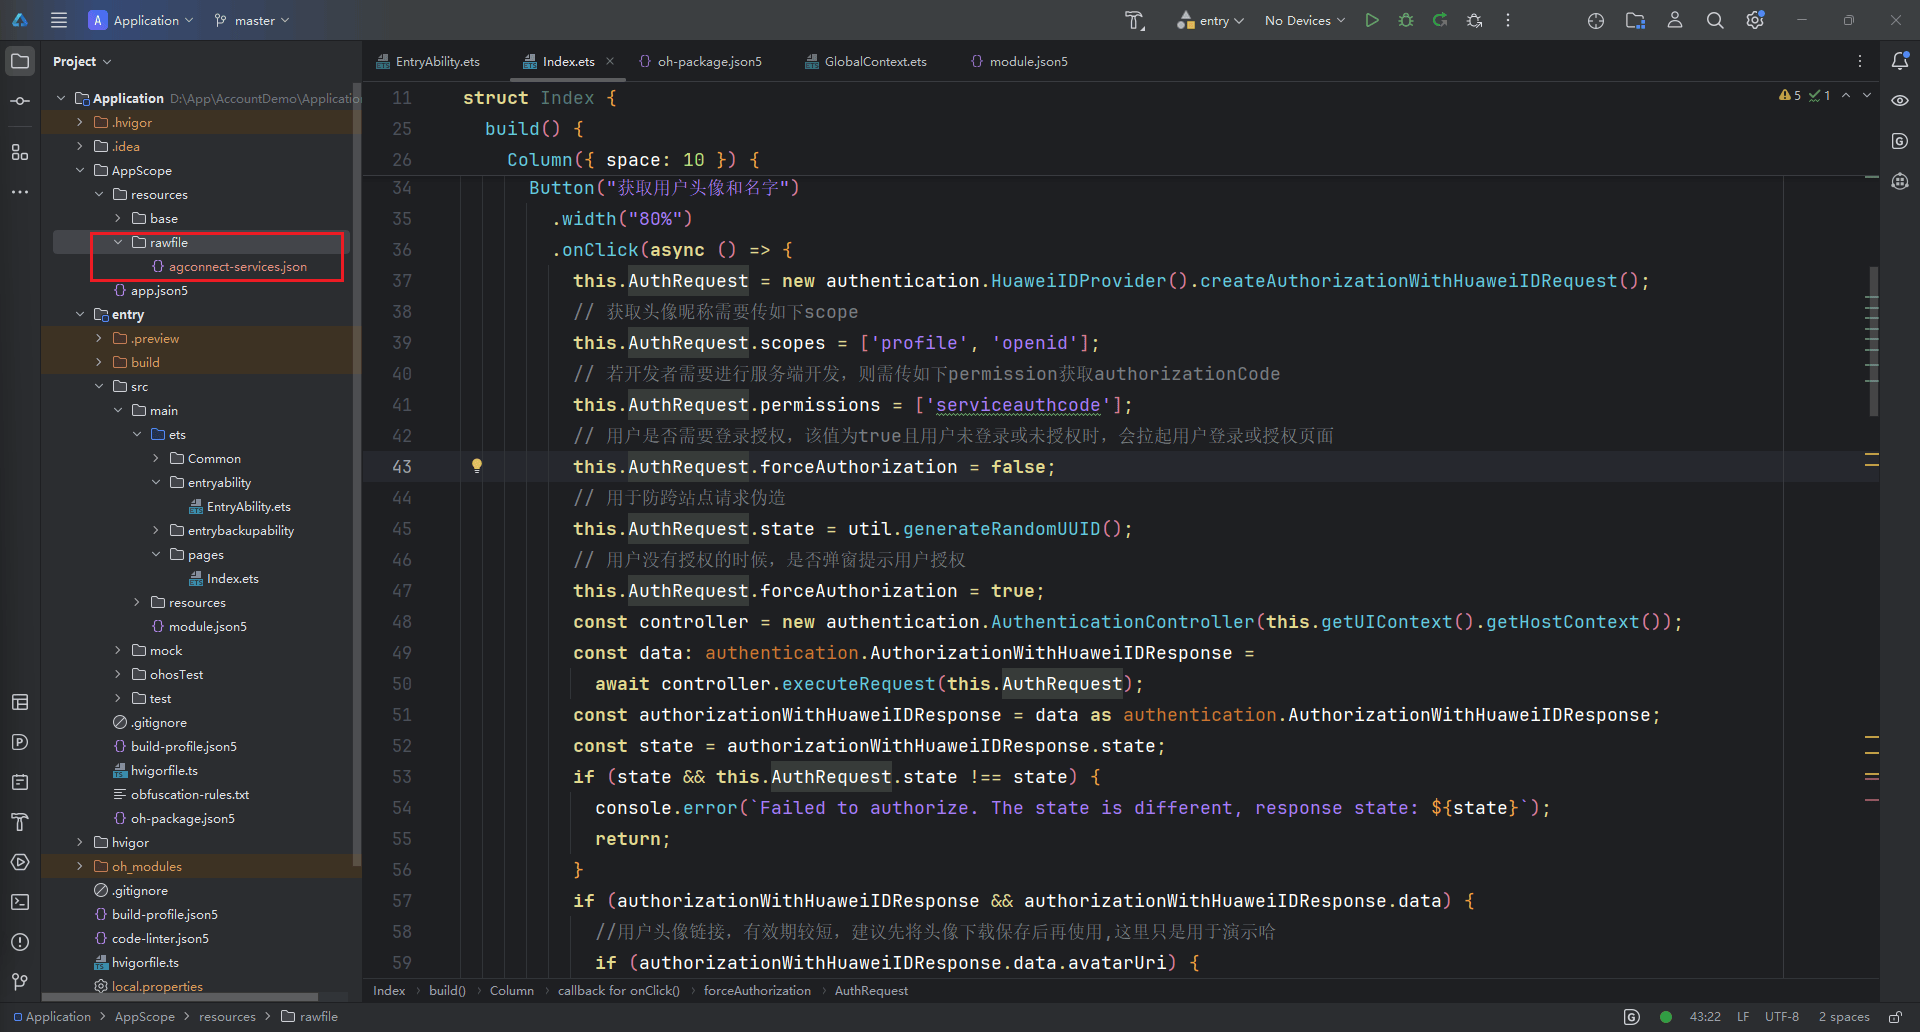This screenshot has height=1032, width=1920.
Task: Click UTF-8 encoding in status bar
Action: (1781, 1017)
